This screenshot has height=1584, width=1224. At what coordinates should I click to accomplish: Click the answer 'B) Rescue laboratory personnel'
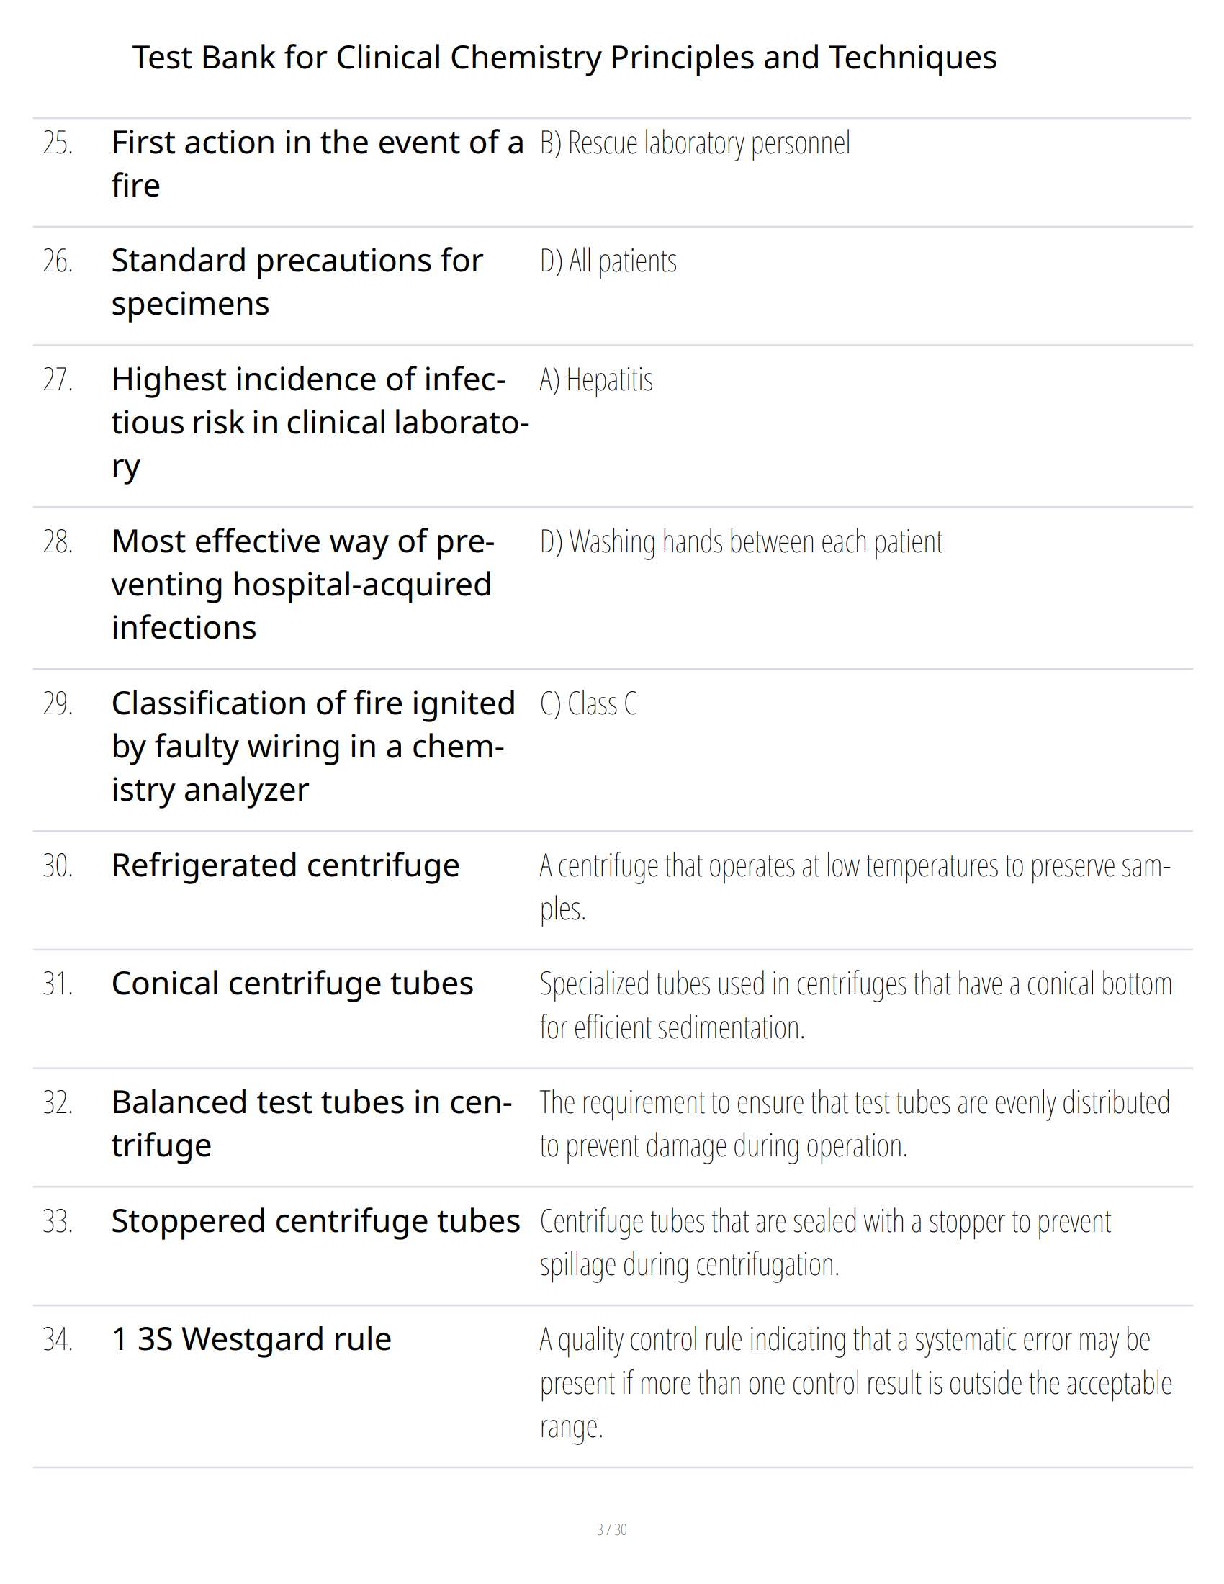tap(695, 143)
